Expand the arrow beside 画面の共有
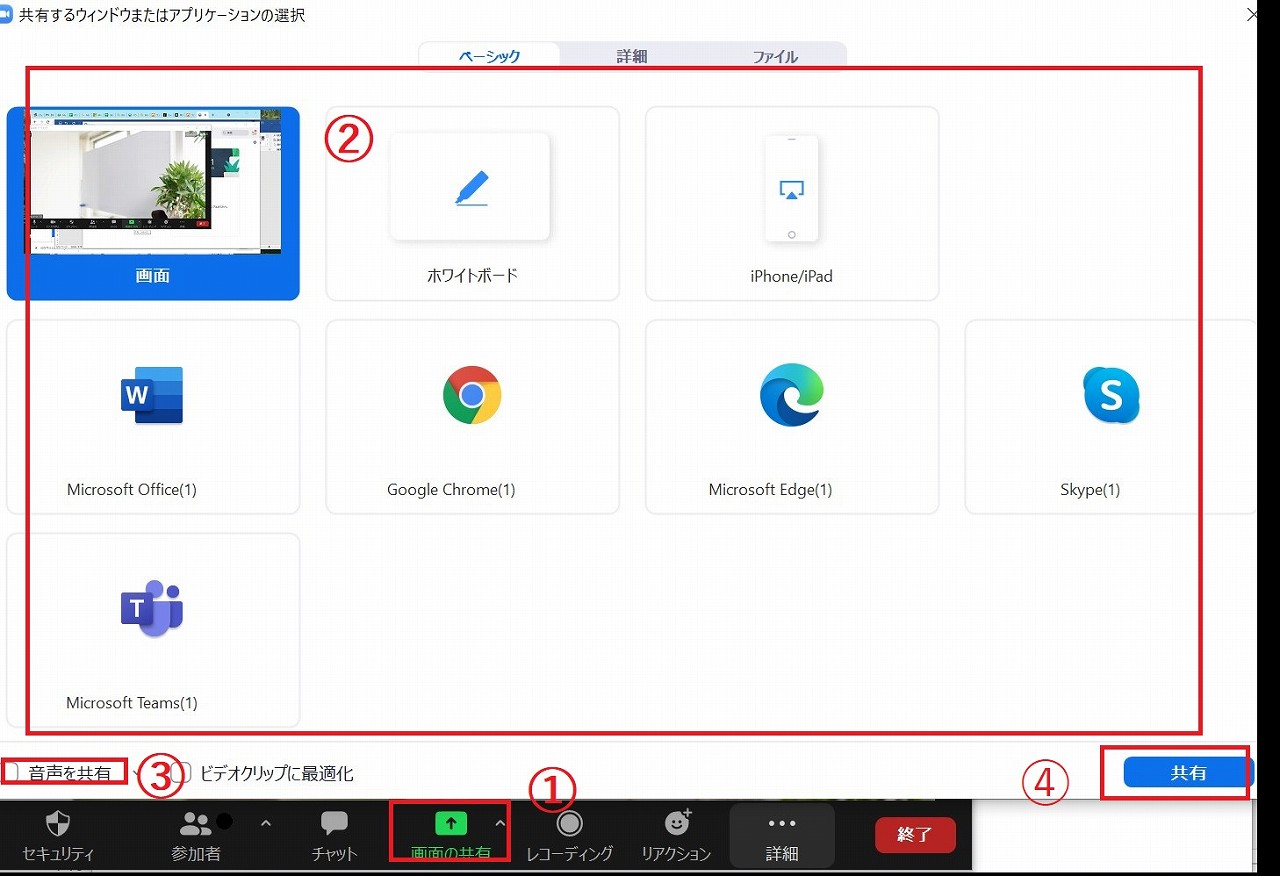 pyautogui.click(x=500, y=822)
